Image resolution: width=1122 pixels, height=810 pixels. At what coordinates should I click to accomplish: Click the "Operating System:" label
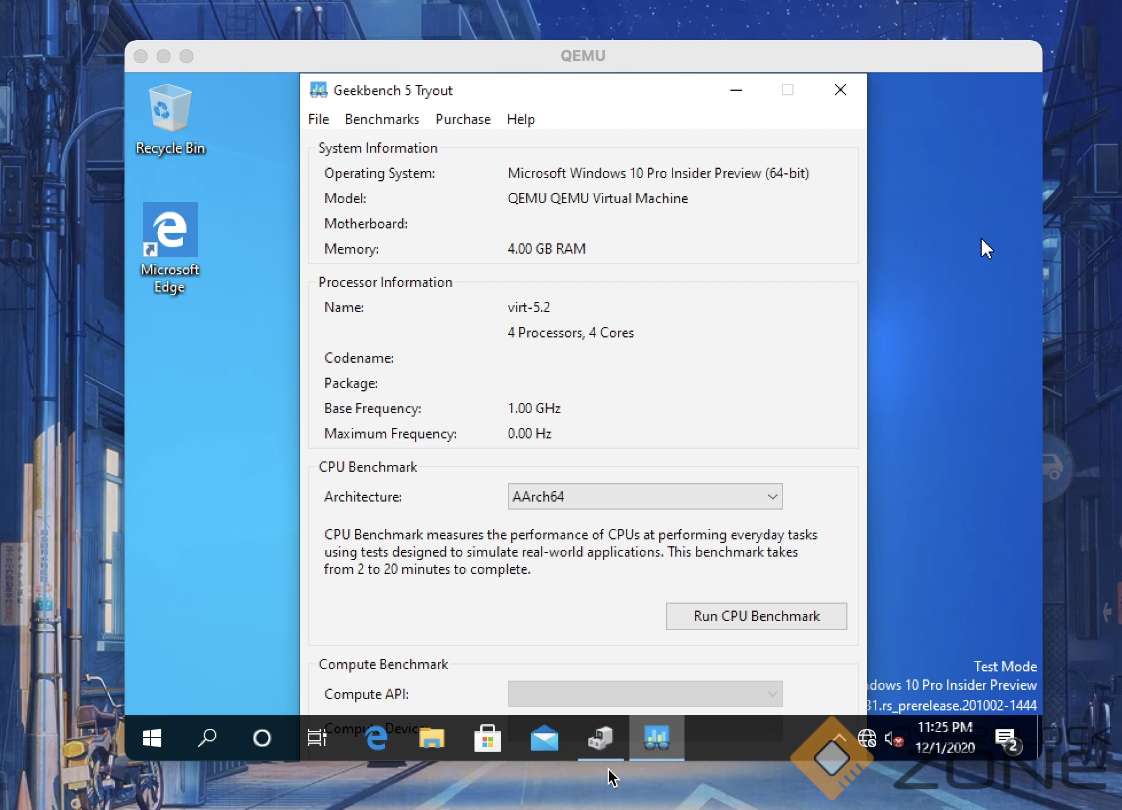(379, 173)
